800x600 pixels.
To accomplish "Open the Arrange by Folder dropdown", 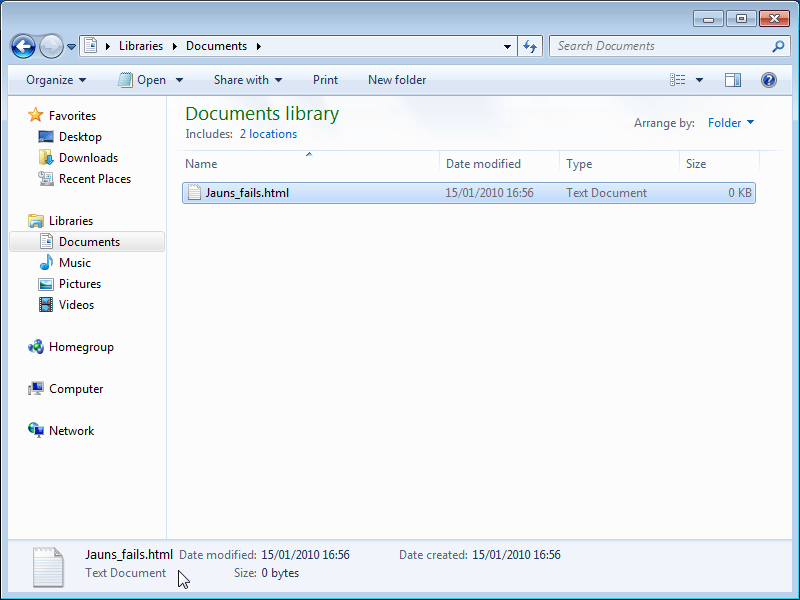I will 731,123.
